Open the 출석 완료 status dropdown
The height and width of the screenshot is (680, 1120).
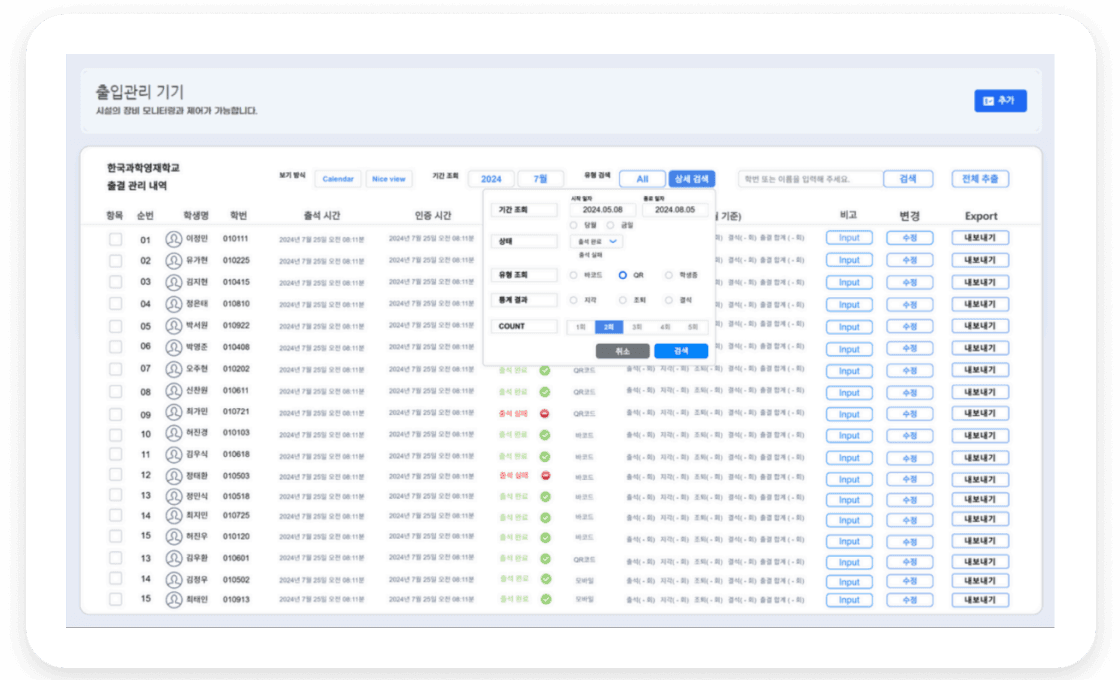click(x=596, y=241)
